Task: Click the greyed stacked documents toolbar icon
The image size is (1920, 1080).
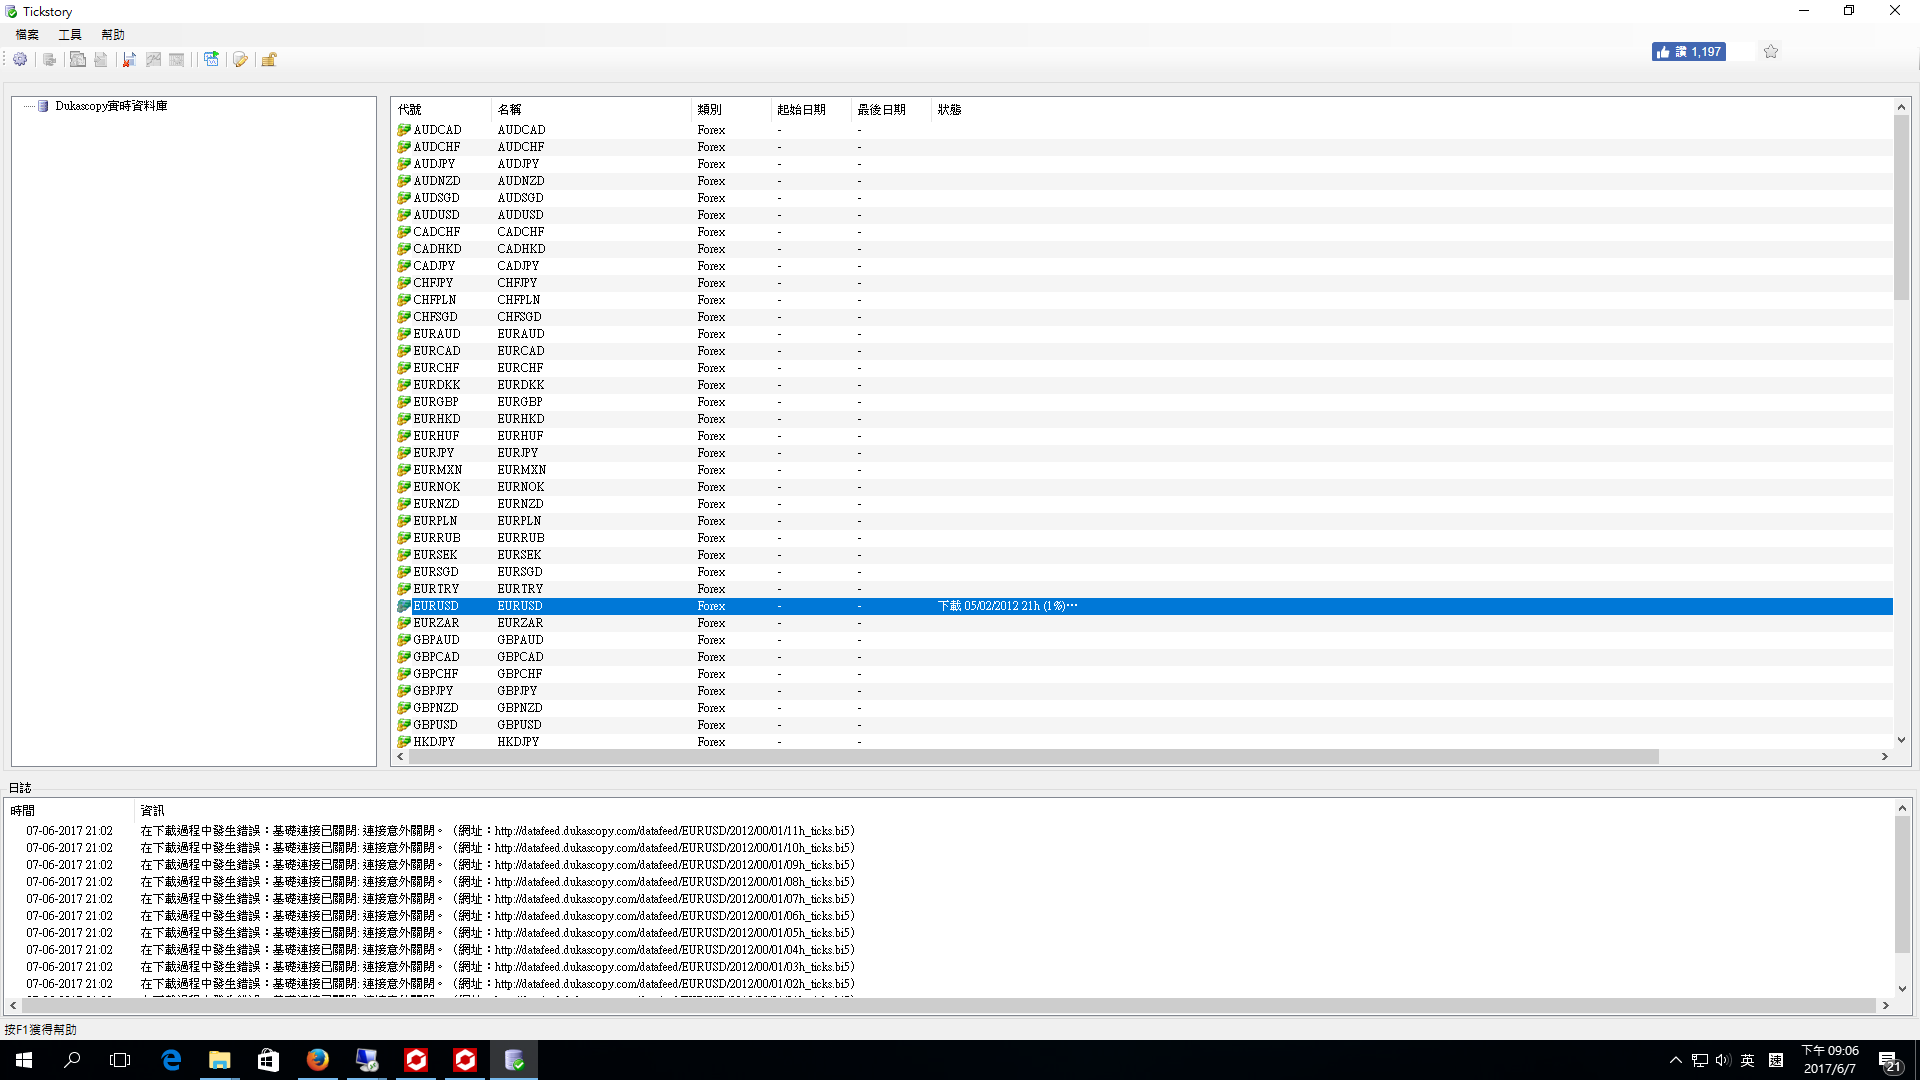Action: coord(77,60)
